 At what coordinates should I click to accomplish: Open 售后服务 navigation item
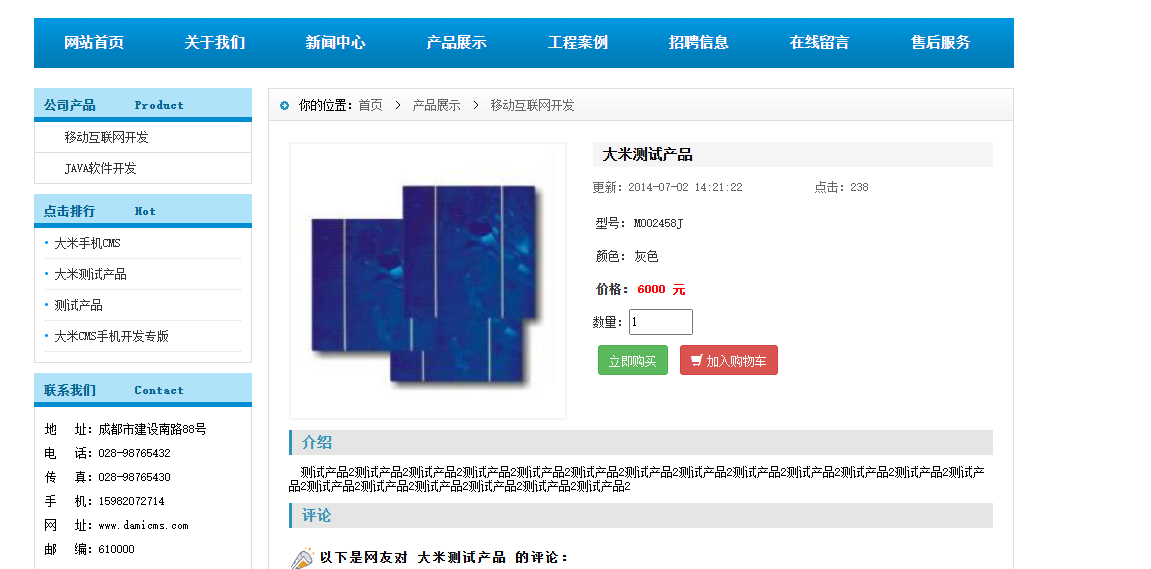click(x=940, y=43)
